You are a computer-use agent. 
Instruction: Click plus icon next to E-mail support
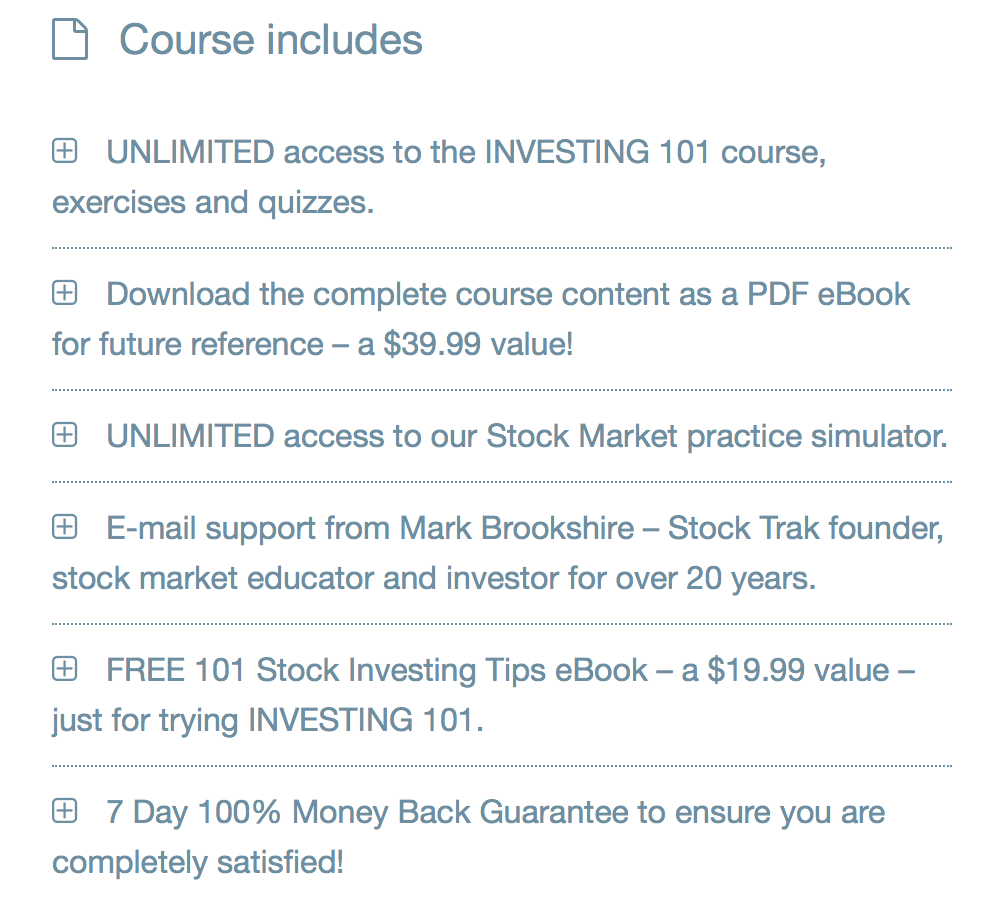pyautogui.click(x=64, y=527)
